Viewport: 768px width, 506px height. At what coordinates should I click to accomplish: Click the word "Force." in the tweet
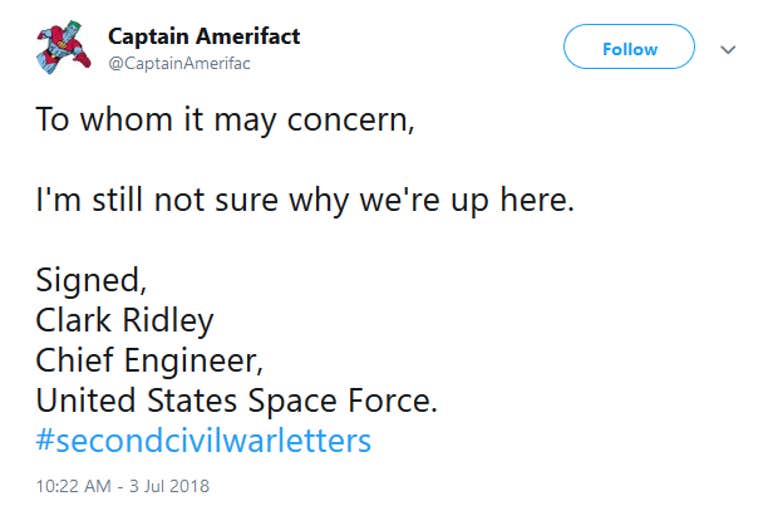point(392,401)
